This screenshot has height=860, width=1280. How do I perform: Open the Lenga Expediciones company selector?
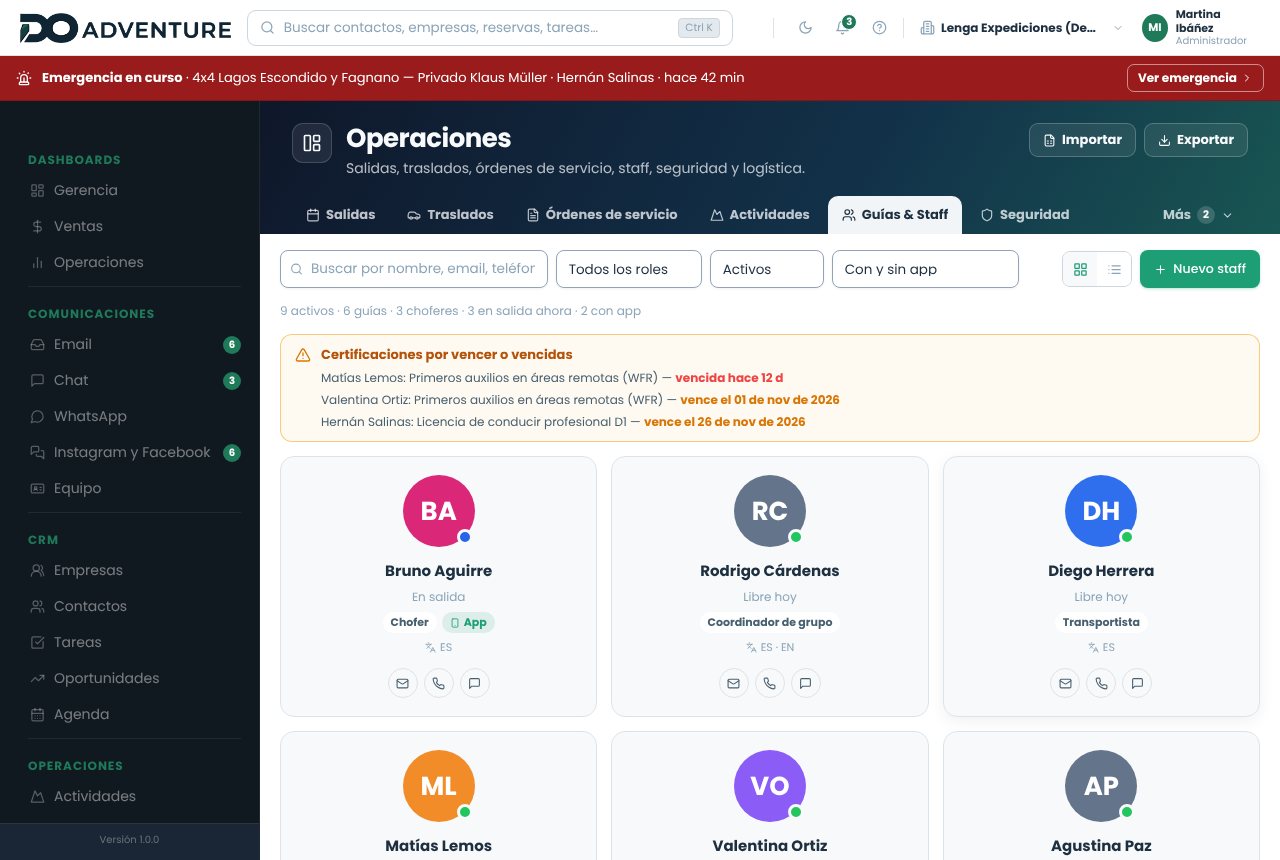pos(1021,28)
